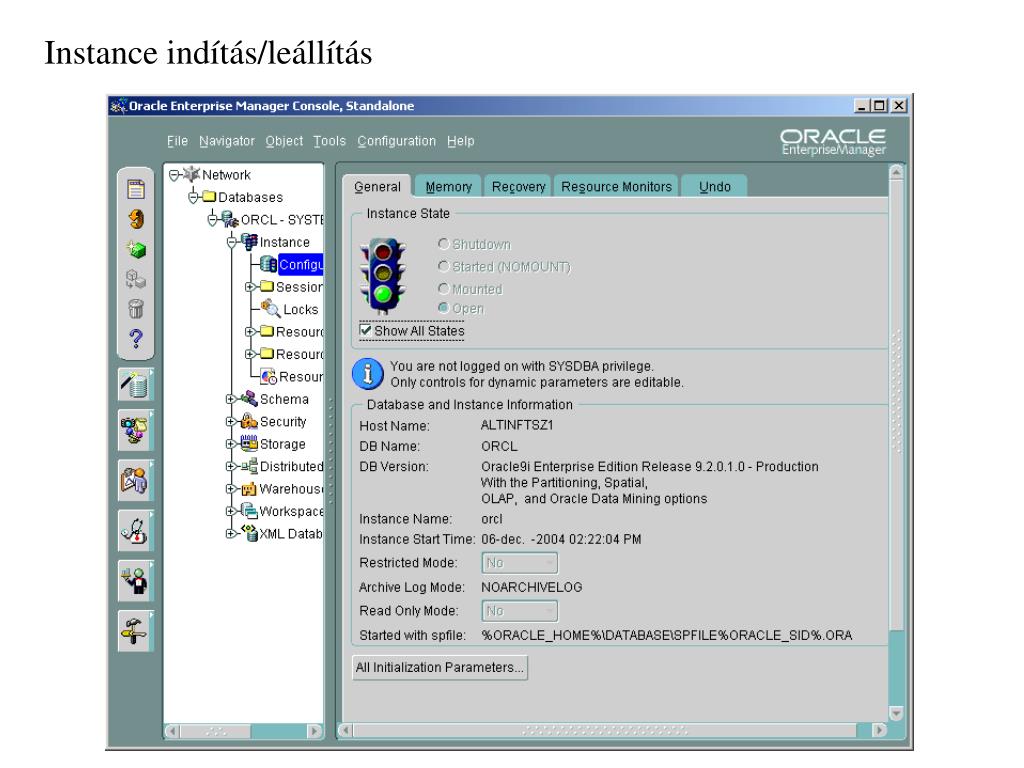This screenshot has width=1024, height=768.
Task: Collapse the ORCL database node
Action: [212, 219]
